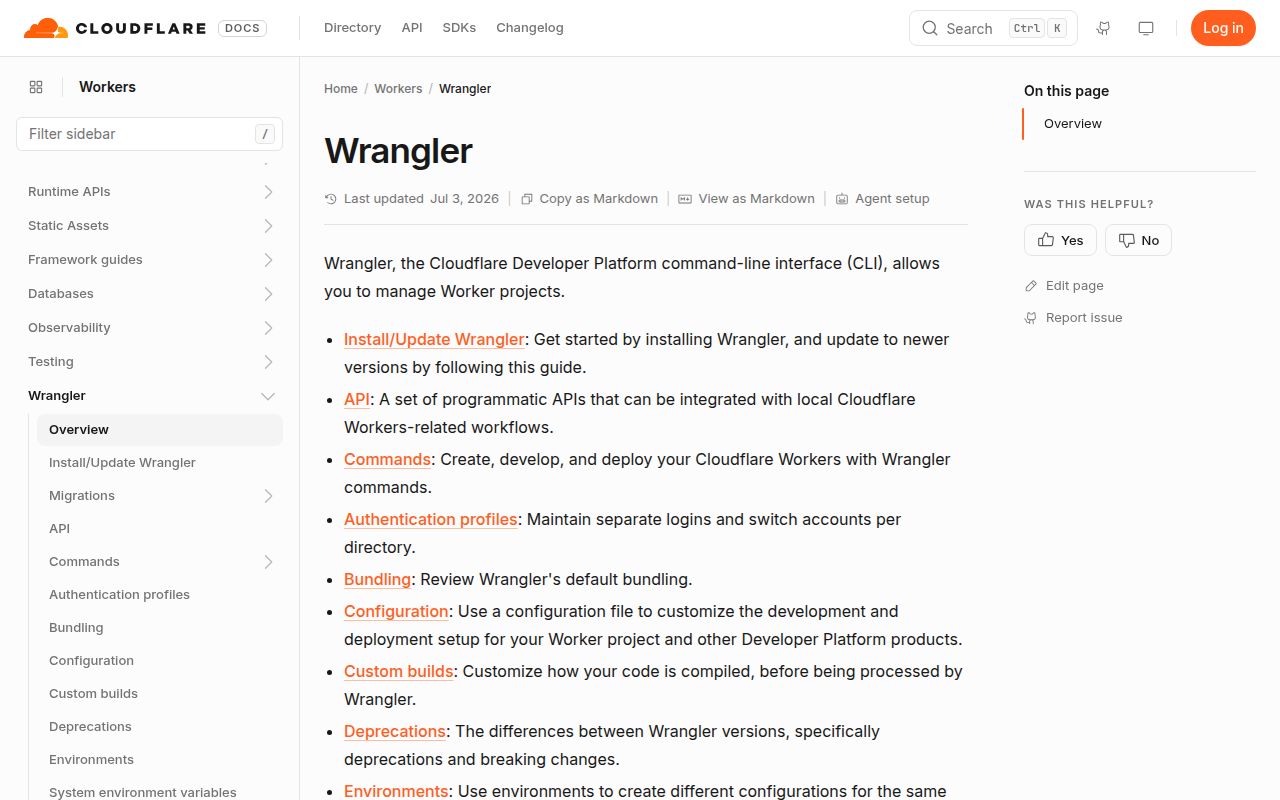Expand Observability section
The width and height of the screenshot is (1280, 800).
(x=268, y=328)
